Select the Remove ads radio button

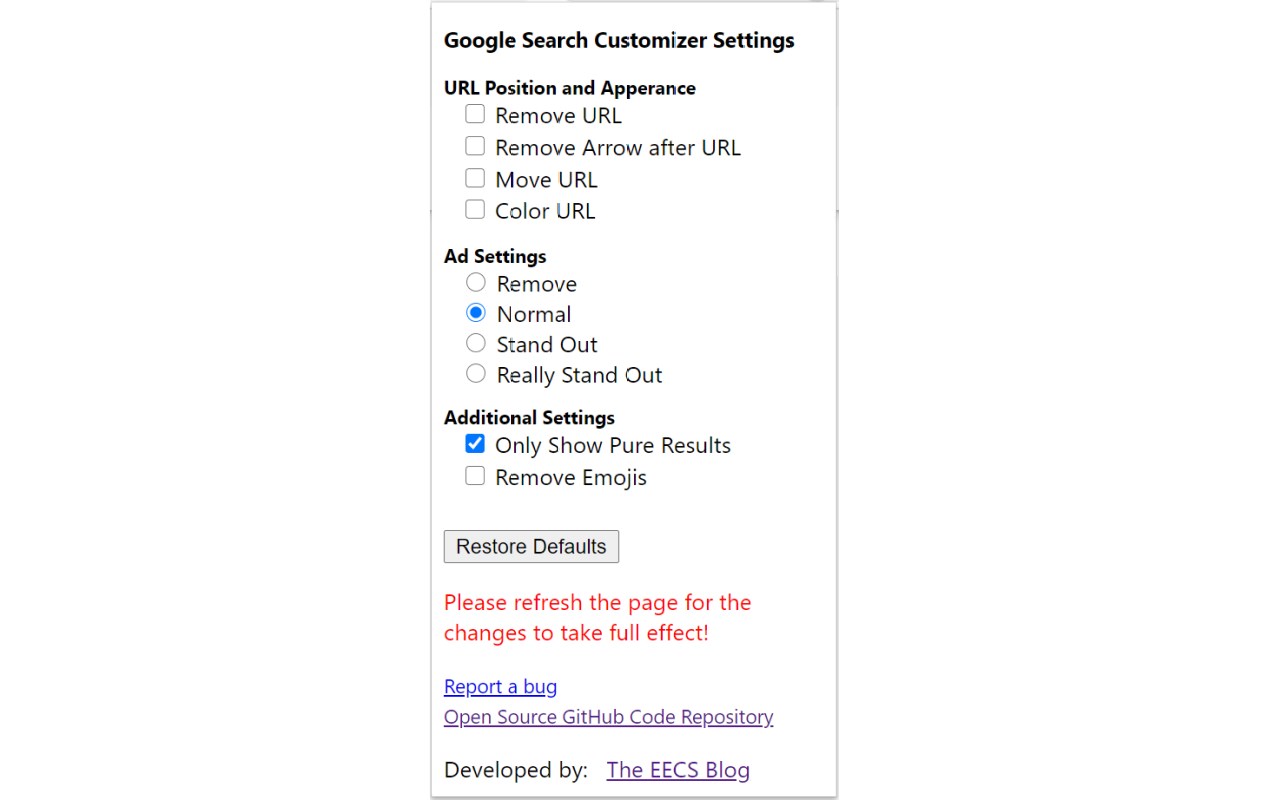click(x=476, y=283)
